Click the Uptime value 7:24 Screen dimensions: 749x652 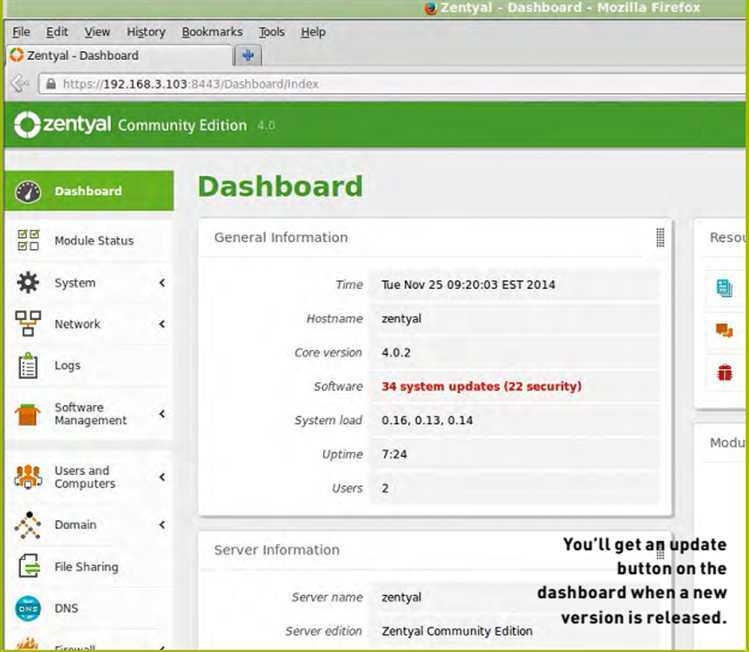[x=394, y=454]
